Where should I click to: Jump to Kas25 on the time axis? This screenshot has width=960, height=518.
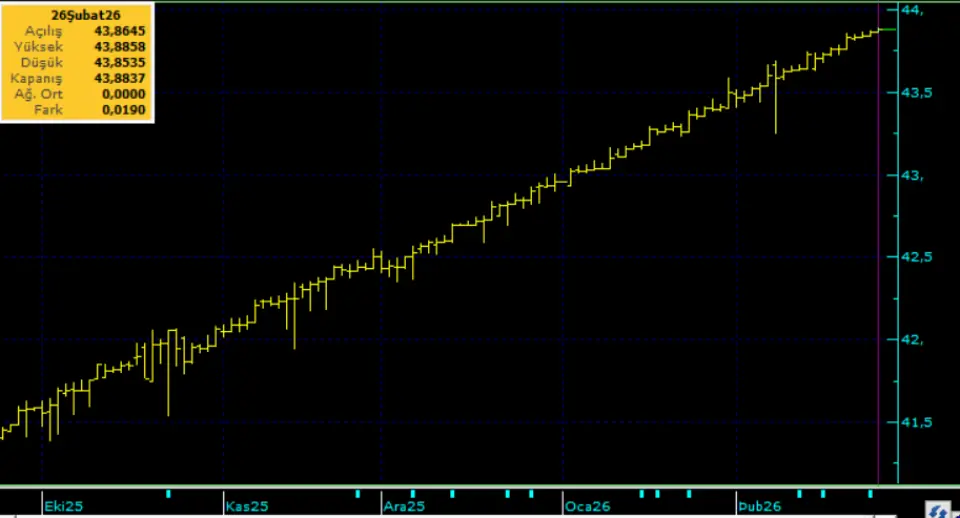[247, 507]
